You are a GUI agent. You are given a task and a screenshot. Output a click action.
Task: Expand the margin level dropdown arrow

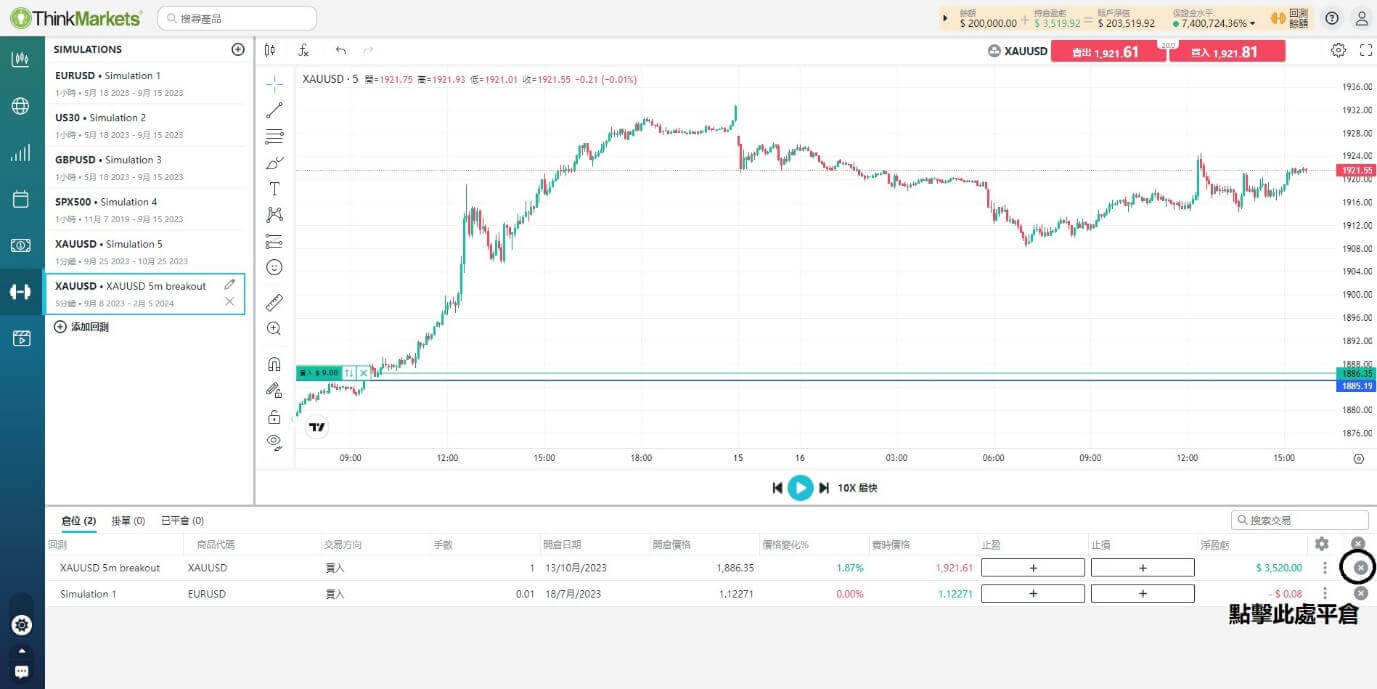[x=1252, y=24]
